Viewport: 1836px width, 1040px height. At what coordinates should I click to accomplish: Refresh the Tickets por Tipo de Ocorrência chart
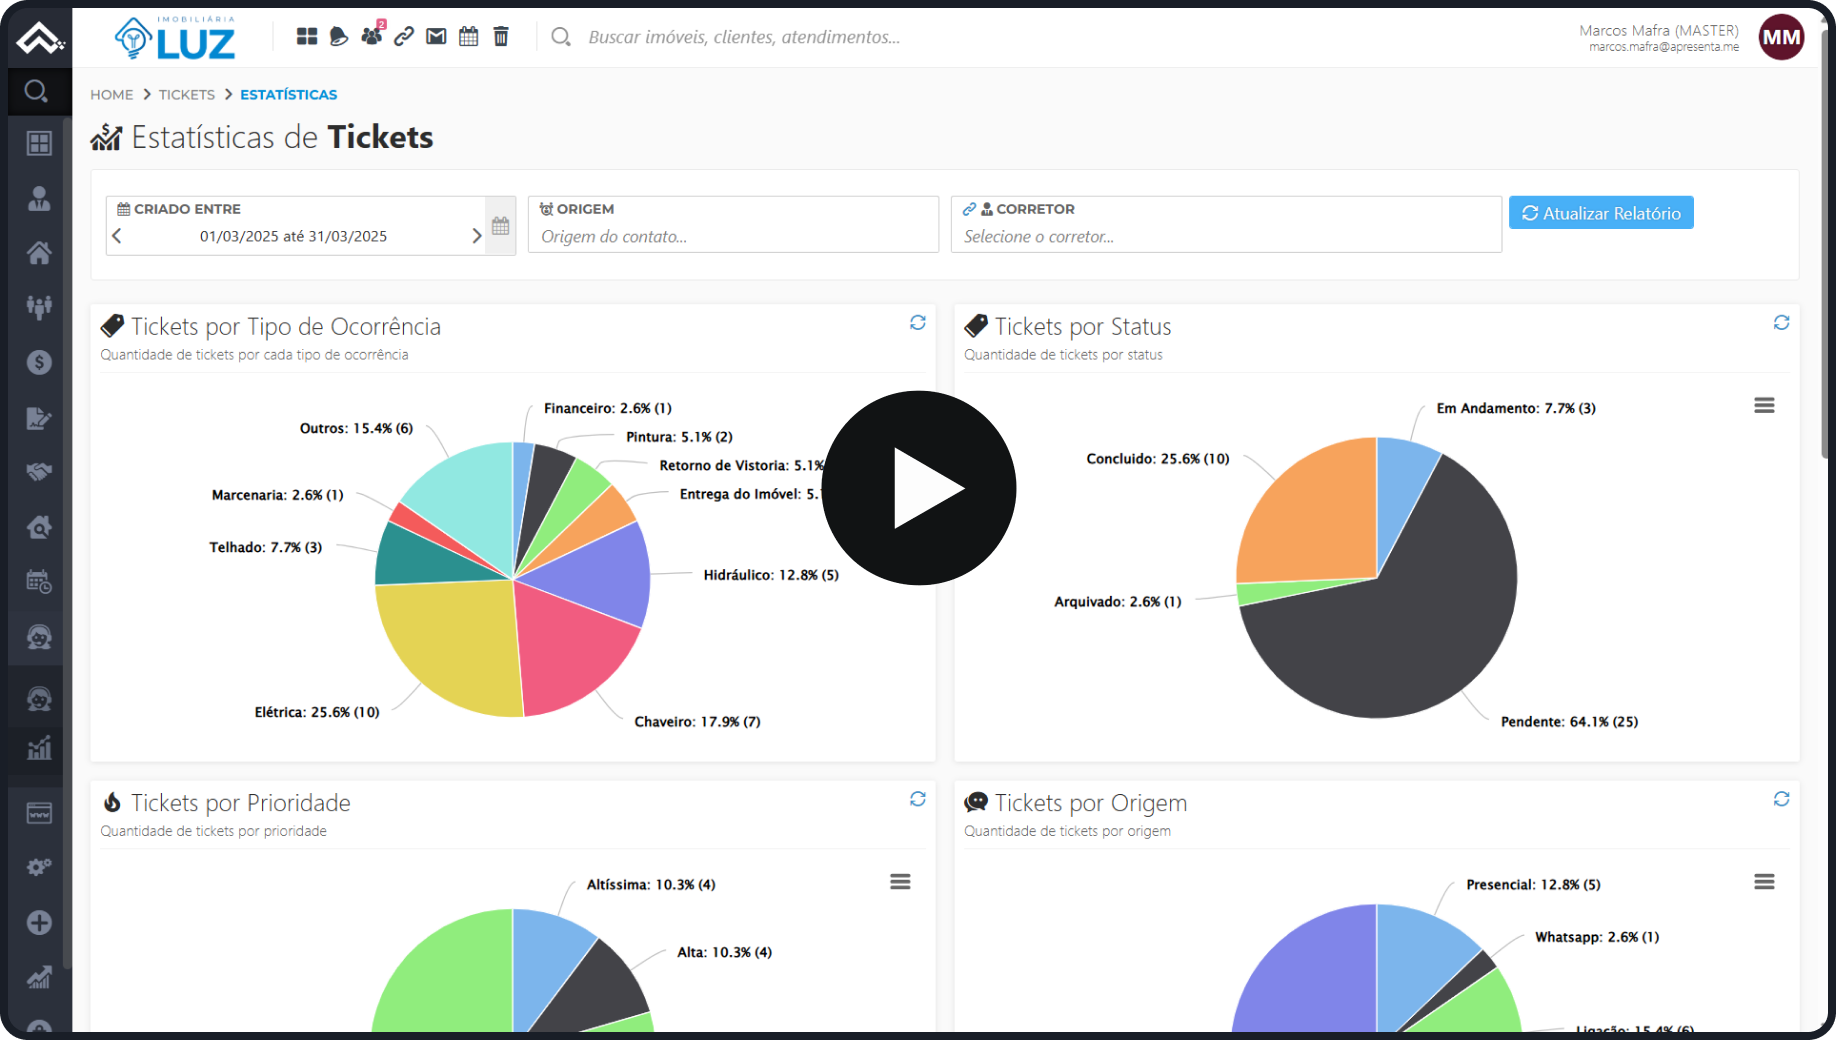click(917, 323)
